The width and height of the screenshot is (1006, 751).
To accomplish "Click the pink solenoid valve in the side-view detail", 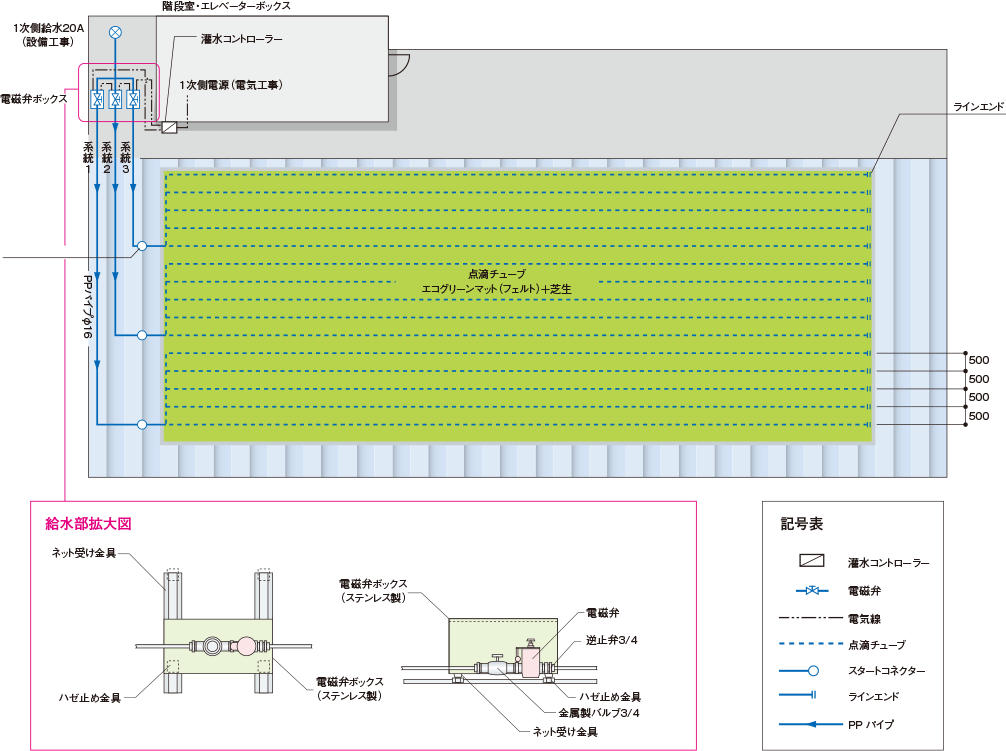I will pyautogui.click(x=531, y=662).
